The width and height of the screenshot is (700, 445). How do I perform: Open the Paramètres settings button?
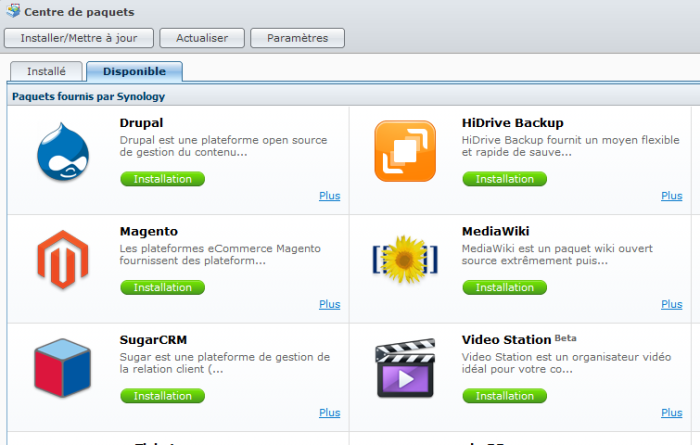(x=297, y=38)
